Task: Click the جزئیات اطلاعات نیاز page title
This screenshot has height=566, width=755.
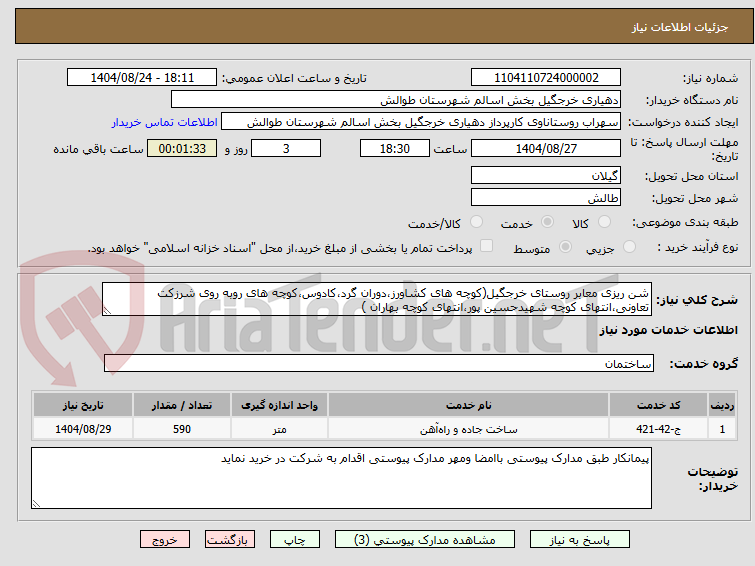Action: (x=680, y=27)
